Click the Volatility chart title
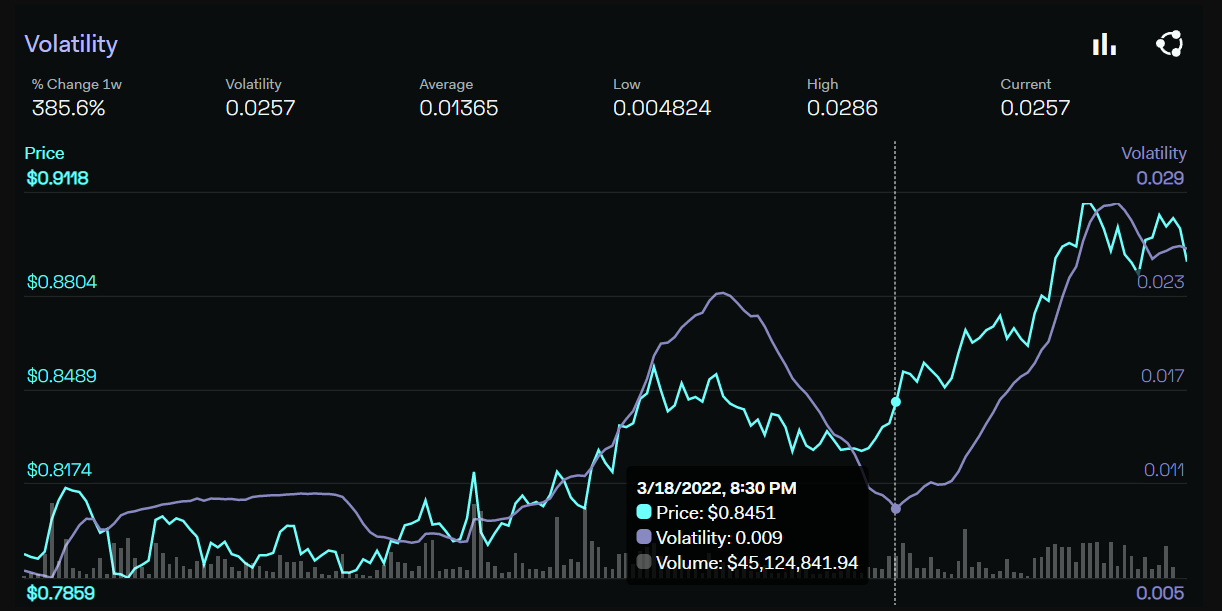Screen dimensions: 1222x611 [x=71, y=44]
